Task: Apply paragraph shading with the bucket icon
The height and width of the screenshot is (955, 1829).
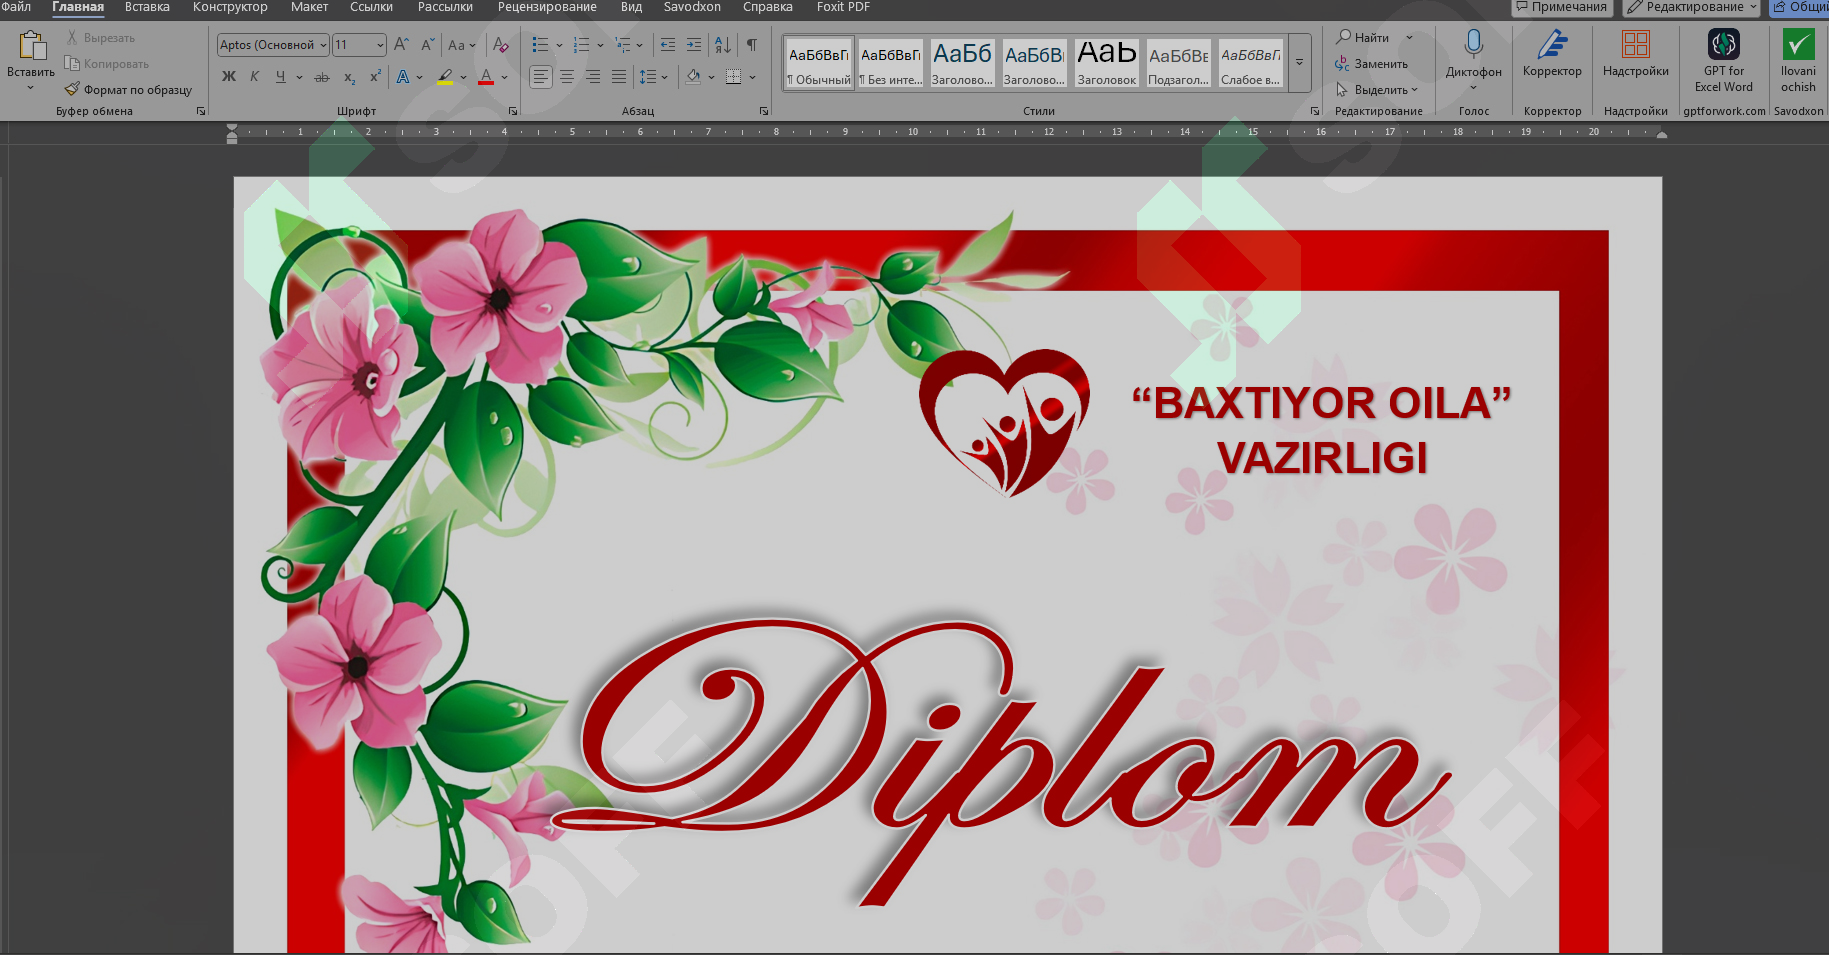Action: tap(693, 77)
